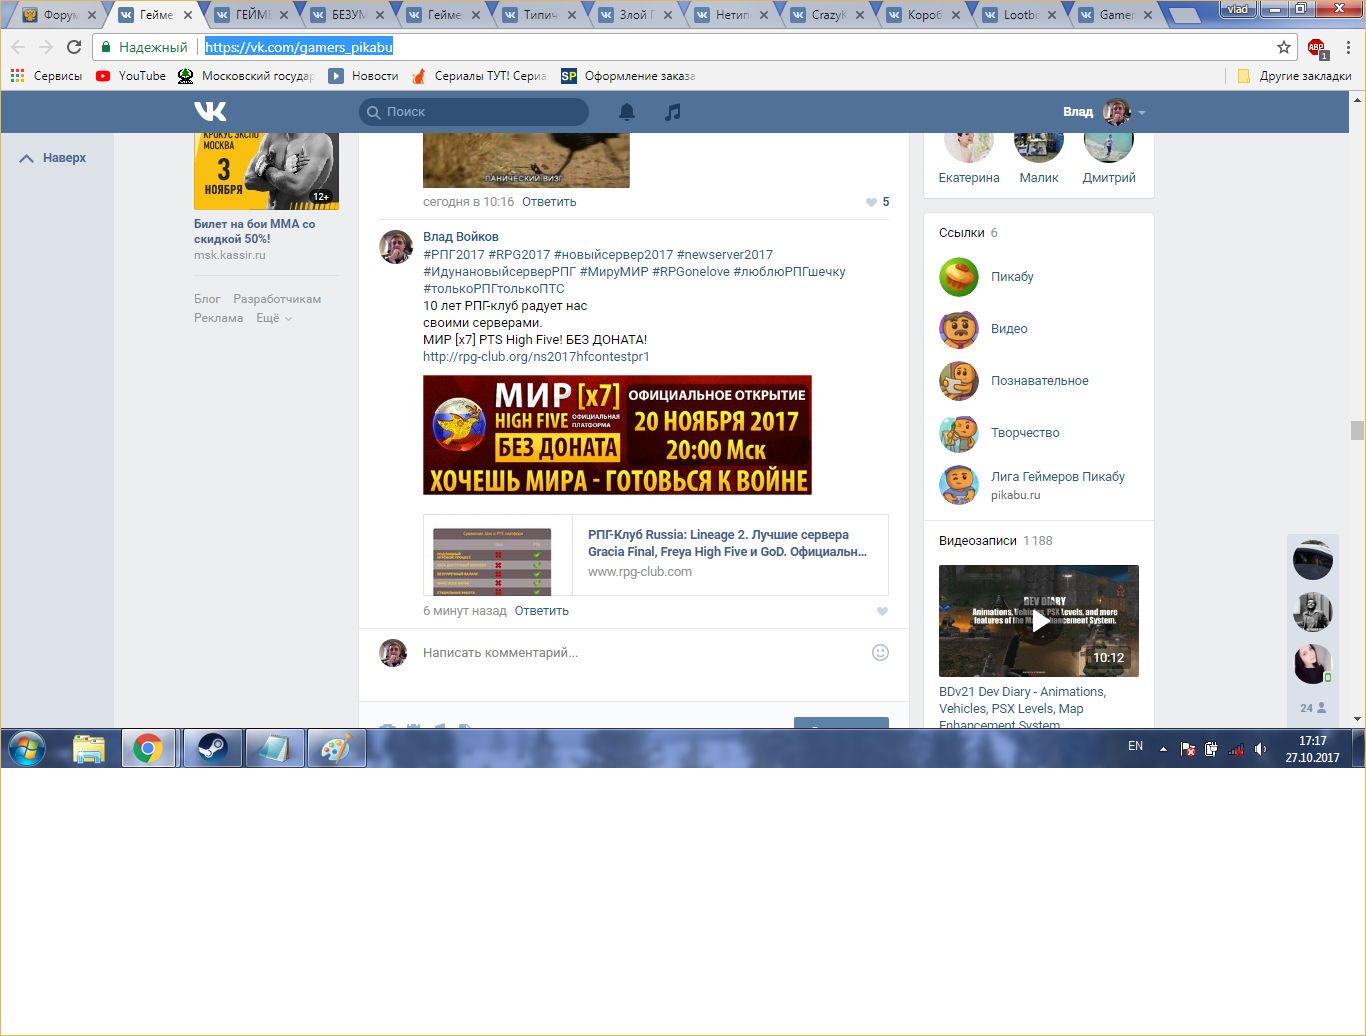1366x1036 pixels.
Task: Open Екатерина's profile picture
Action: pos(968,145)
